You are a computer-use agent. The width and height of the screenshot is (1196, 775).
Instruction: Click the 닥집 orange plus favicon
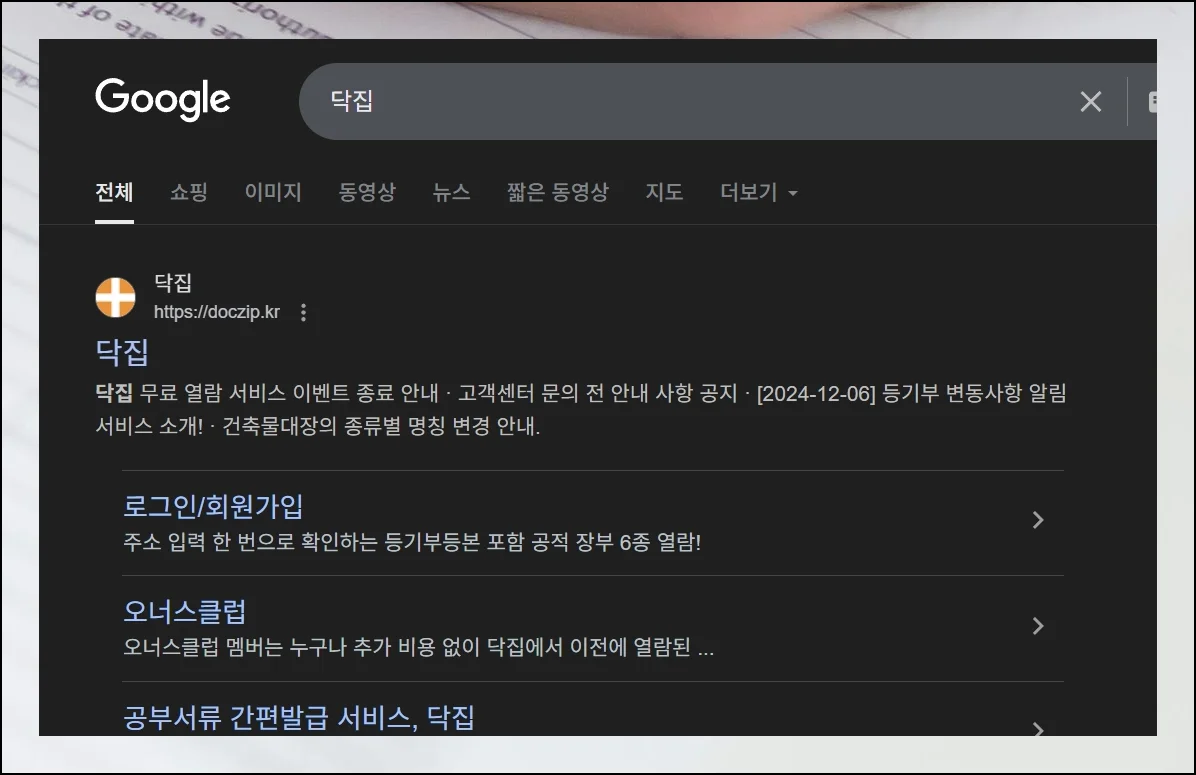[x=115, y=297]
